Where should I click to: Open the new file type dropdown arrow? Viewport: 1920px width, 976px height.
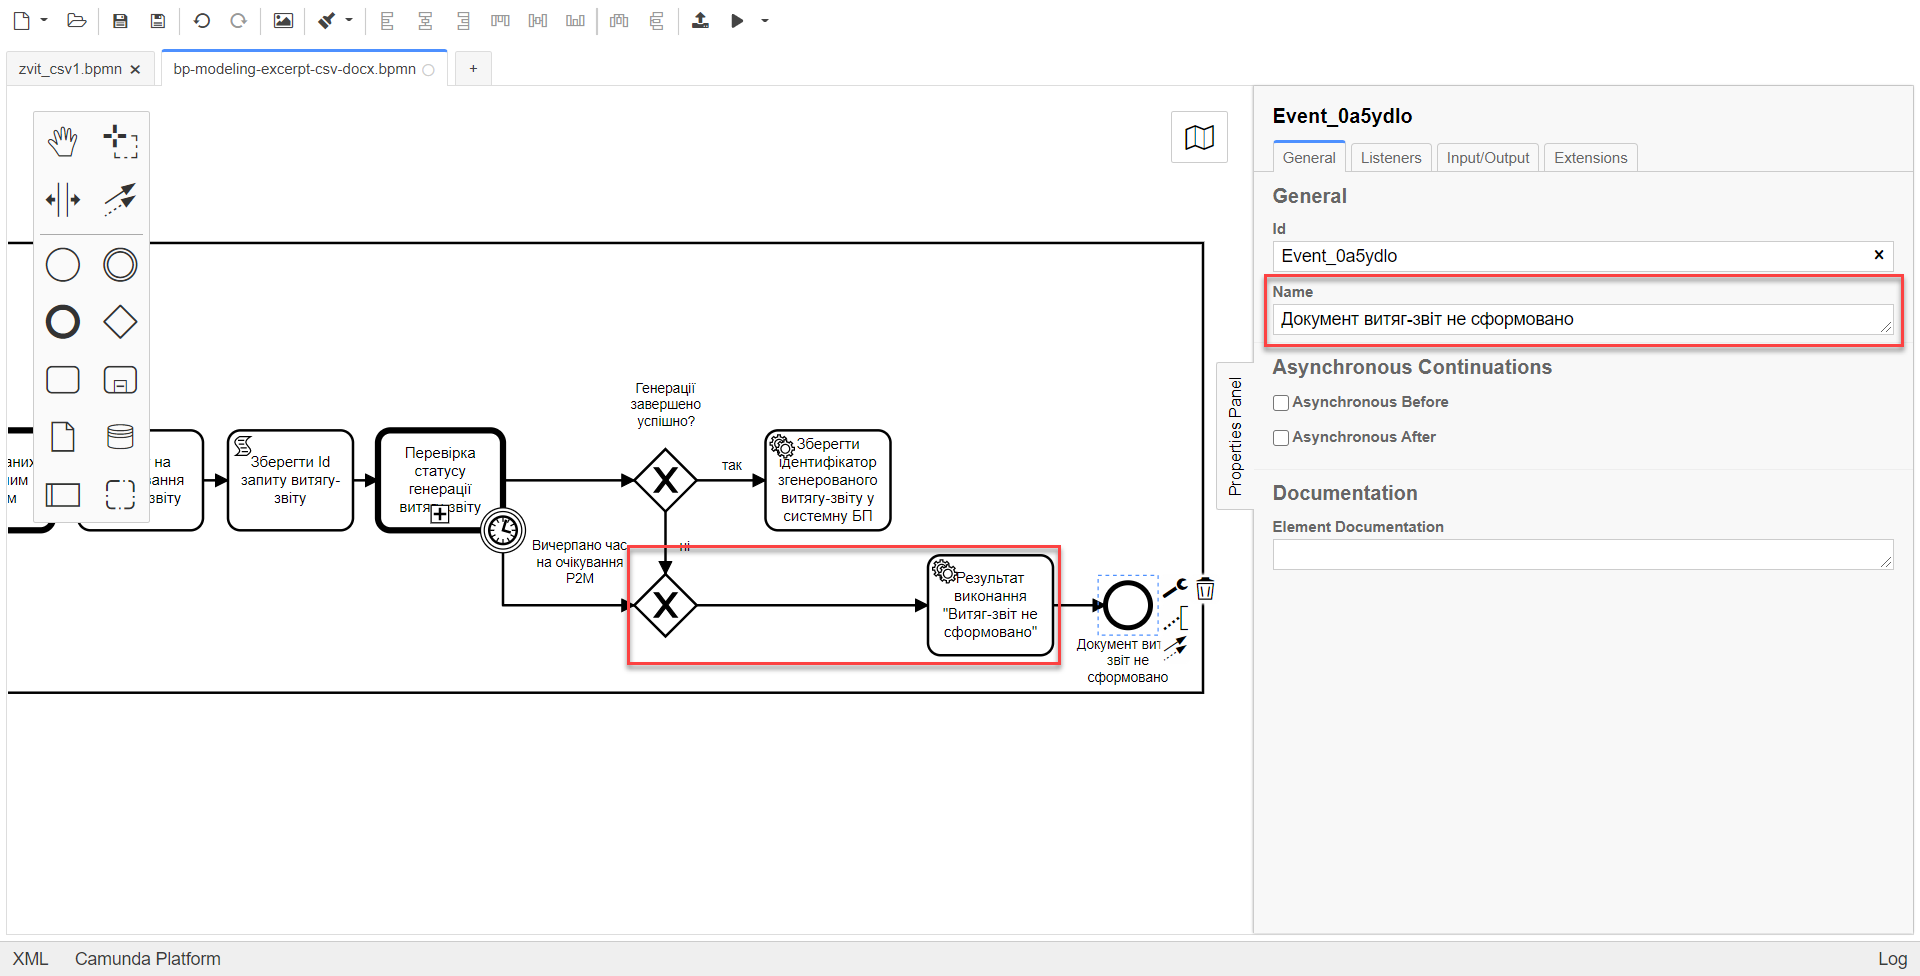(44, 20)
